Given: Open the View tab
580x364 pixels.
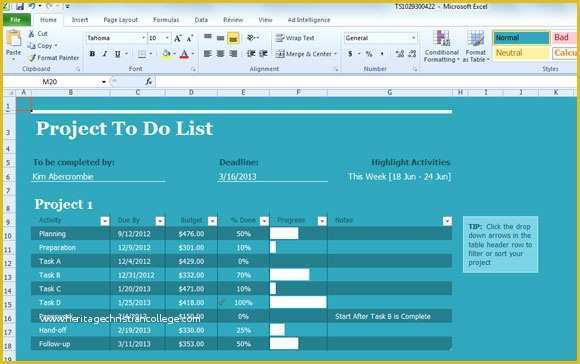Looking at the screenshot, I should click(265, 20).
